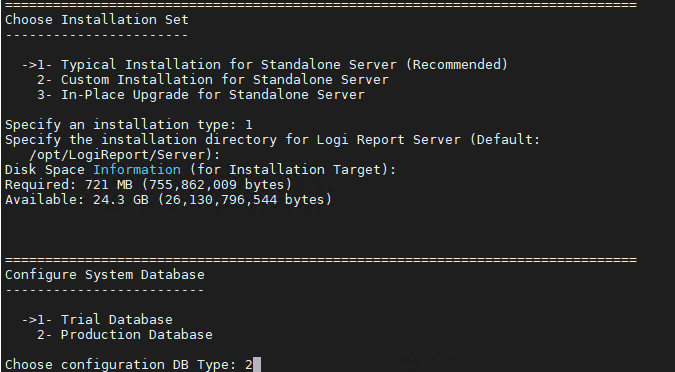This screenshot has width=675, height=372.
Task: Click the 'Choose configuration DB Type' prompt
Action: tap(129, 365)
